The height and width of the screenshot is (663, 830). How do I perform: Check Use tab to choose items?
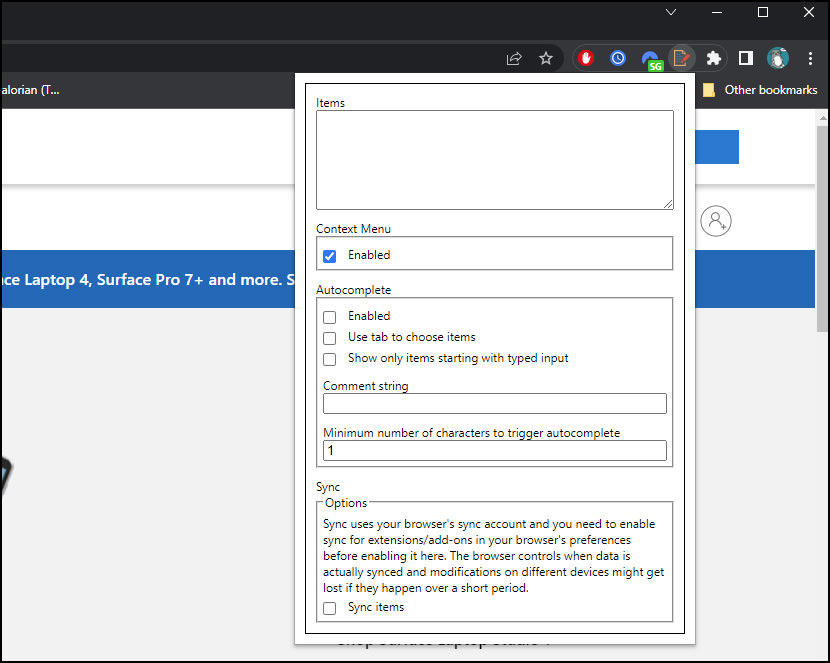329,338
